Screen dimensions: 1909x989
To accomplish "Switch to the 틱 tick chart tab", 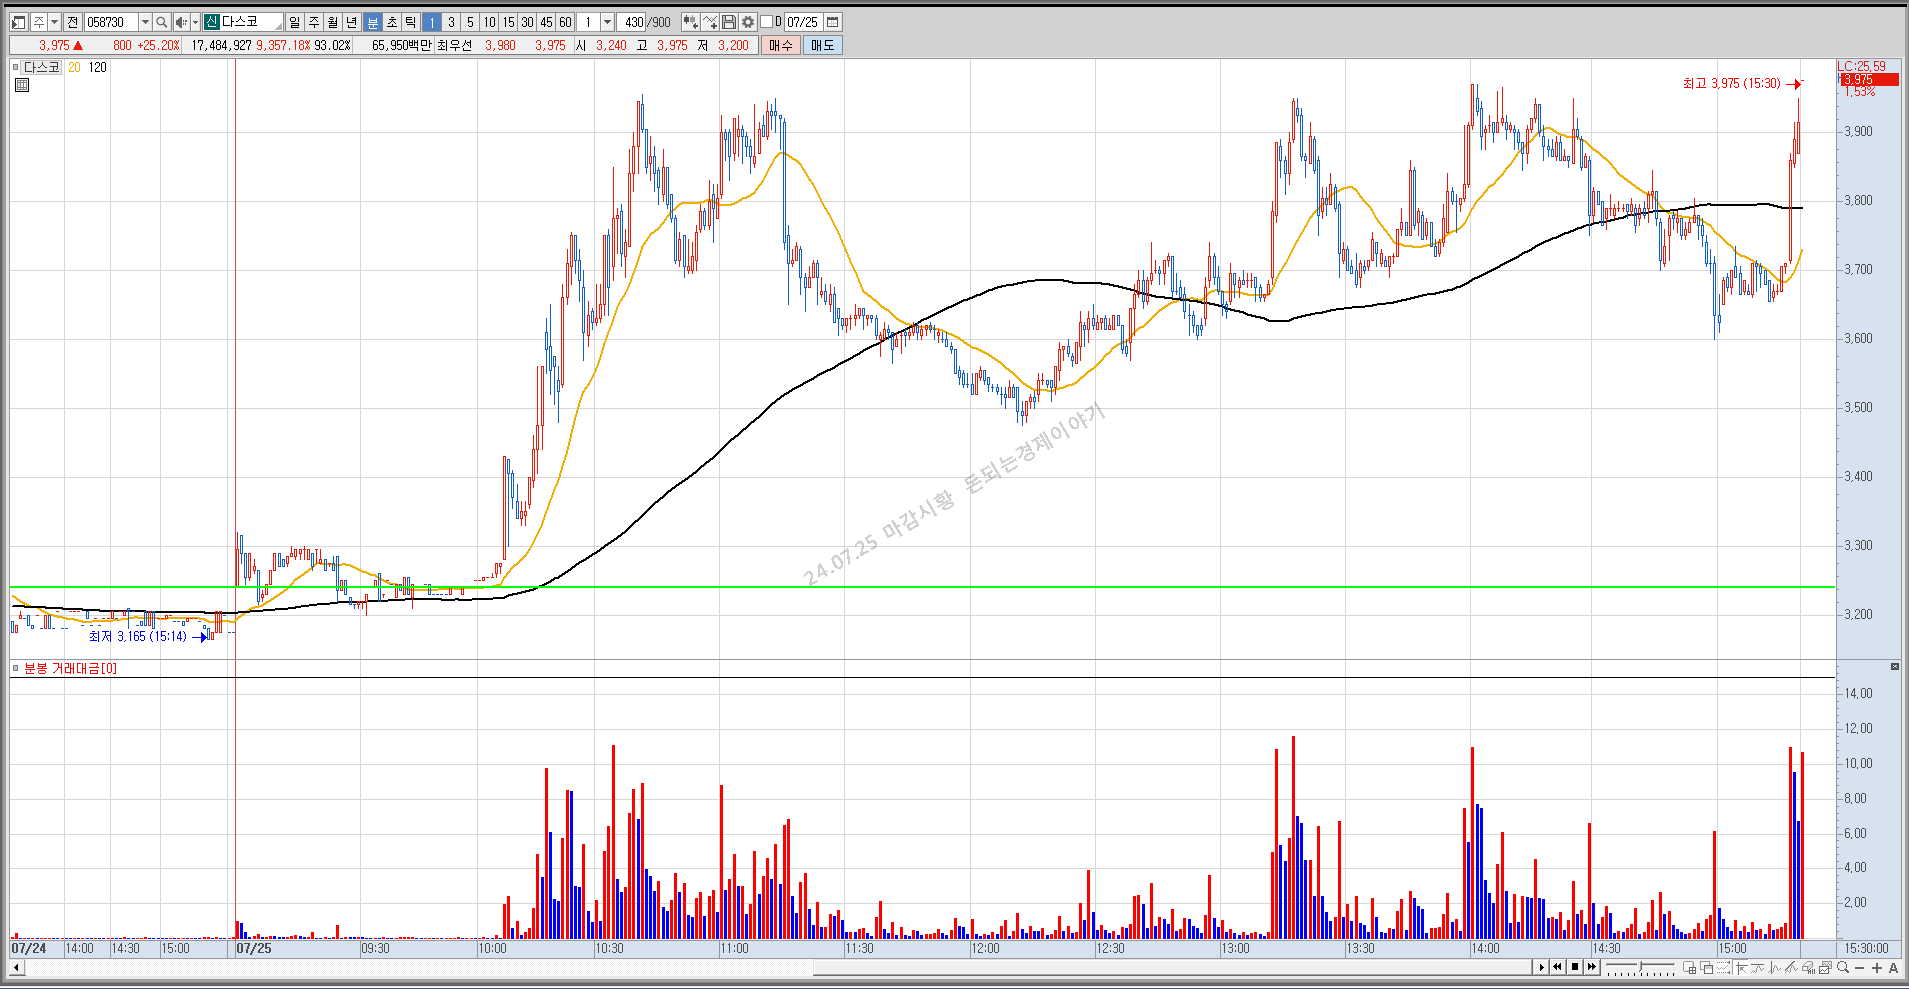I will pos(410,22).
